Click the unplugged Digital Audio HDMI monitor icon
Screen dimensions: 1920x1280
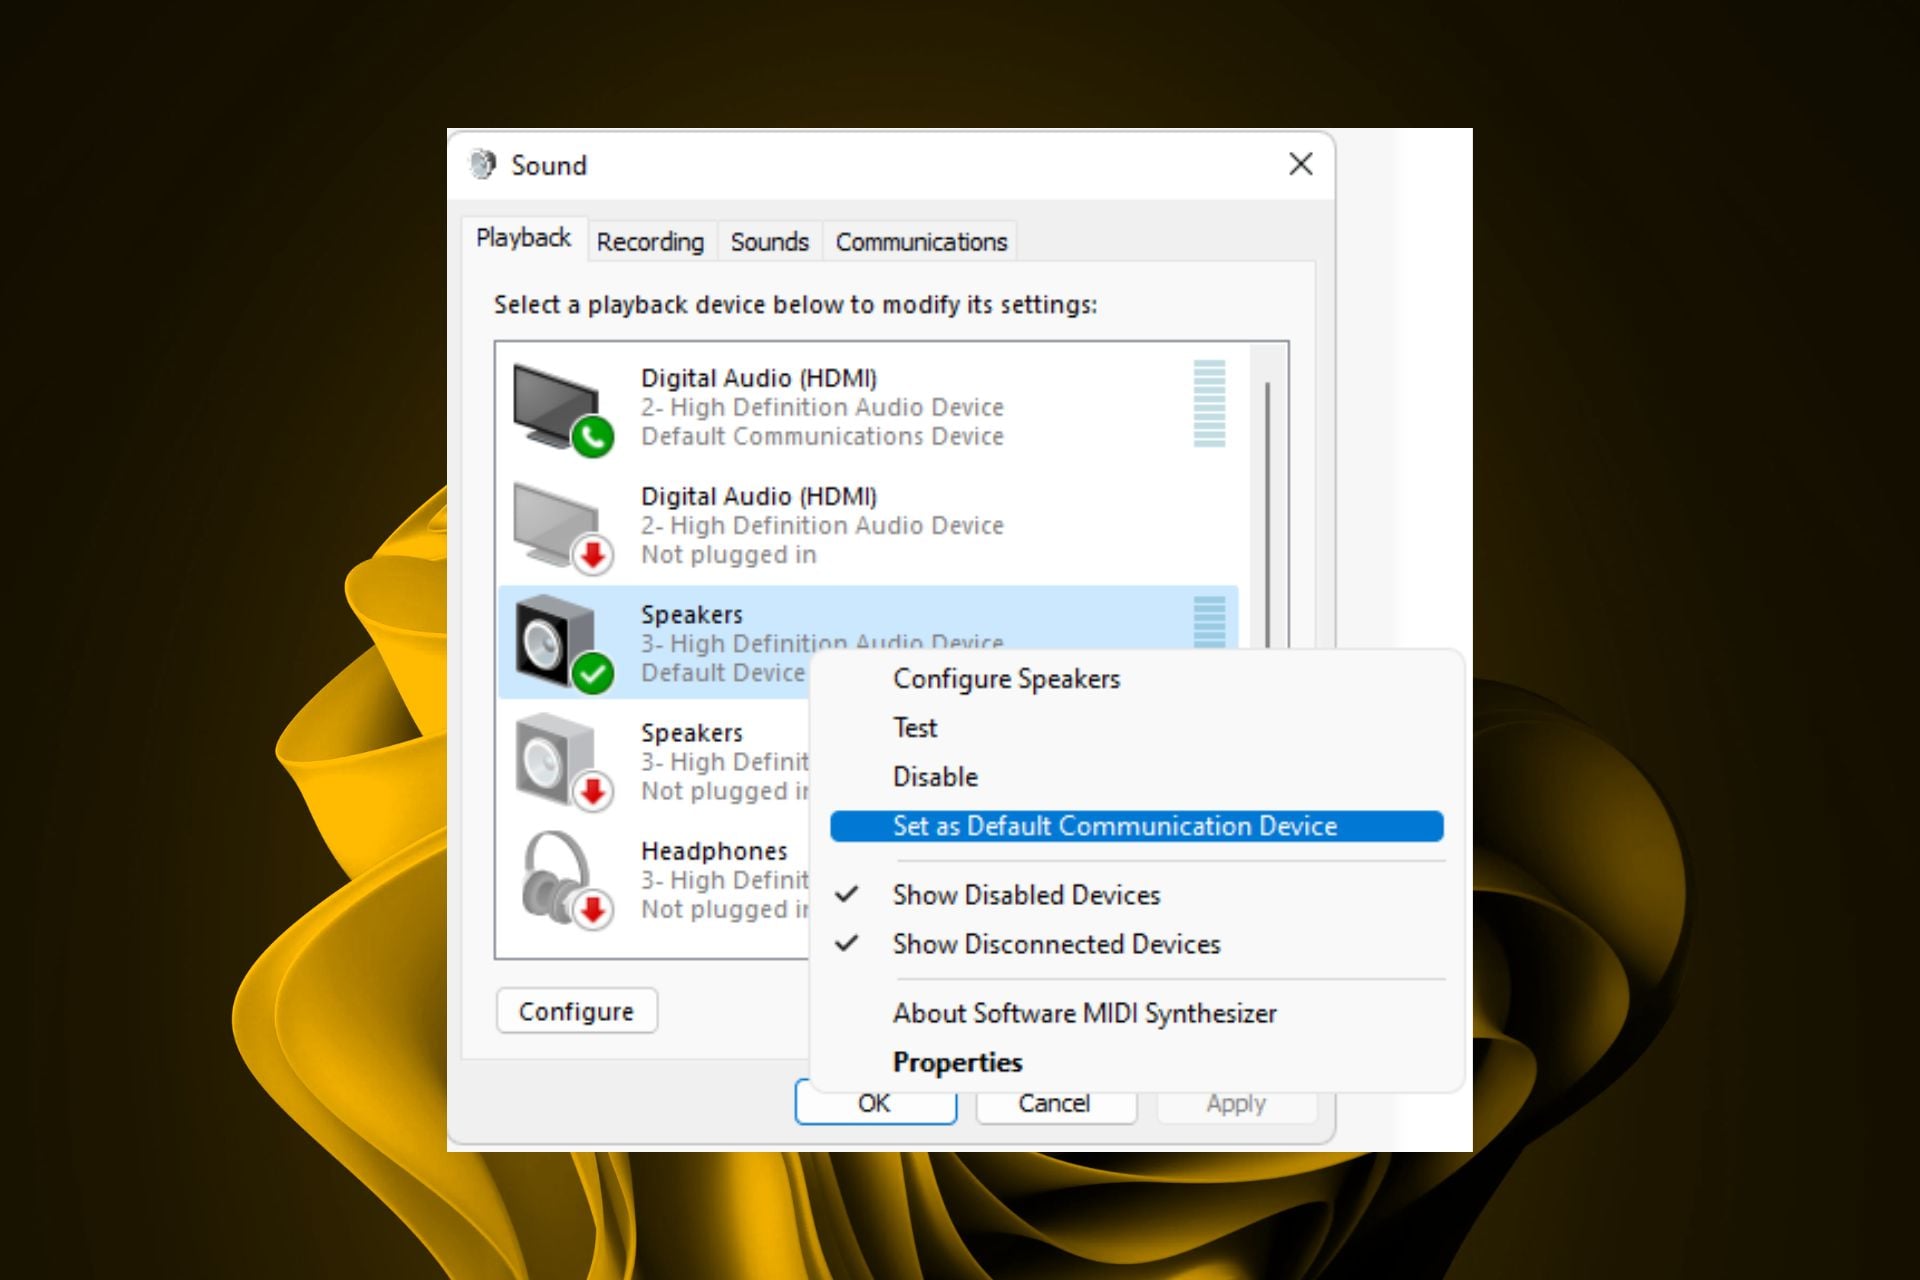559,526
